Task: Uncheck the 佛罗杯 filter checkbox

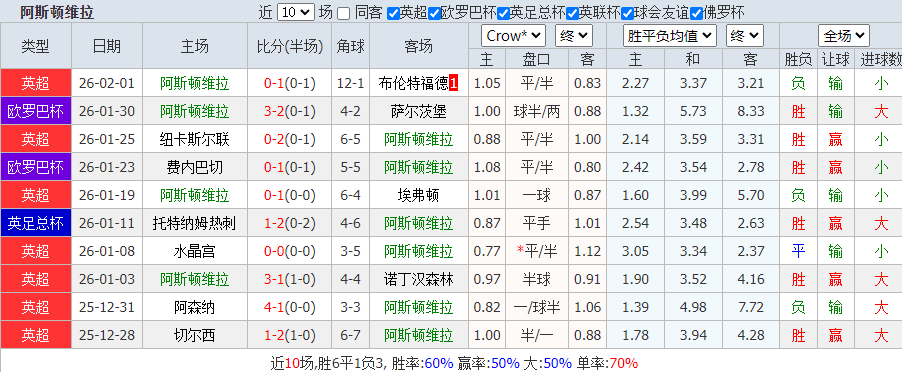Action: tap(696, 13)
